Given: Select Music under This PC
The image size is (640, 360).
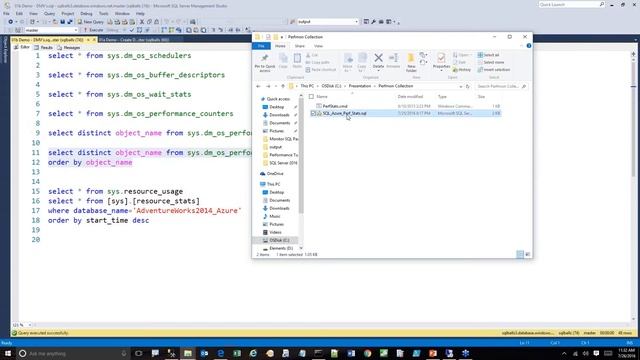Looking at the screenshot, I should [x=274, y=216].
